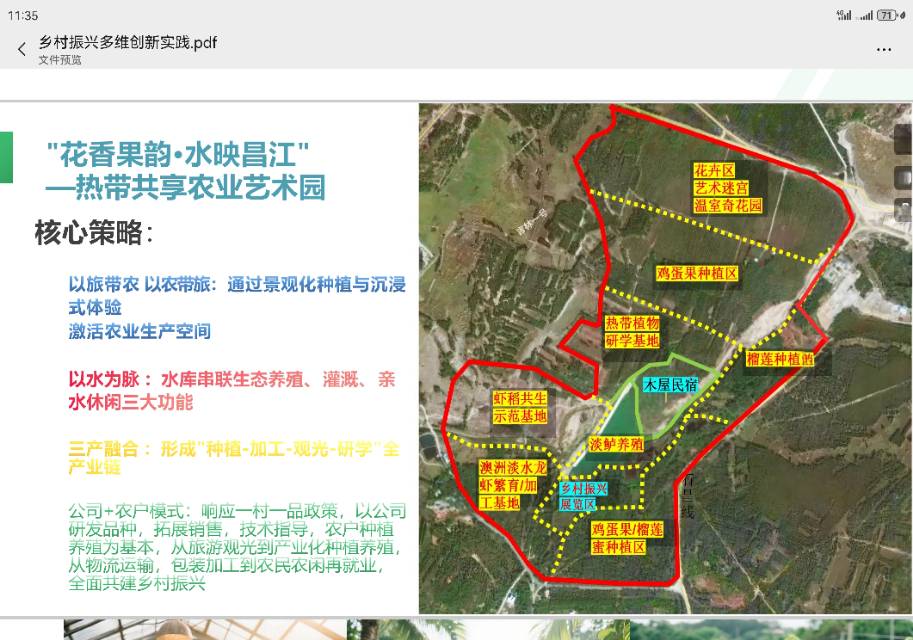This screenshot has height=640, width=913.
Task: Tap the 11:35 clock in status bar
Action: [23, 16]
